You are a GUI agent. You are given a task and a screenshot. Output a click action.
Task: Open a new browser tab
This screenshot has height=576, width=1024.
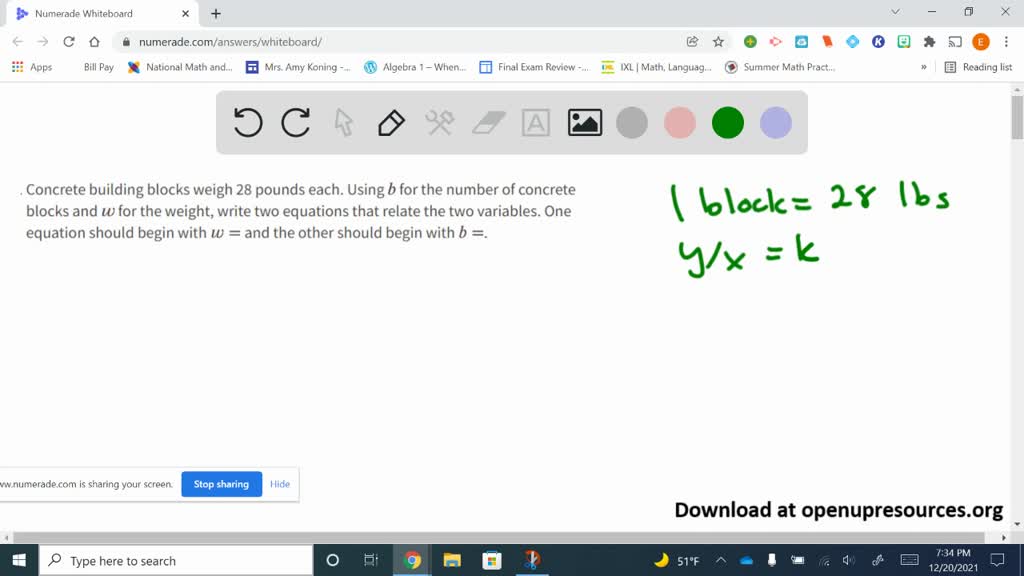point(216,14)
